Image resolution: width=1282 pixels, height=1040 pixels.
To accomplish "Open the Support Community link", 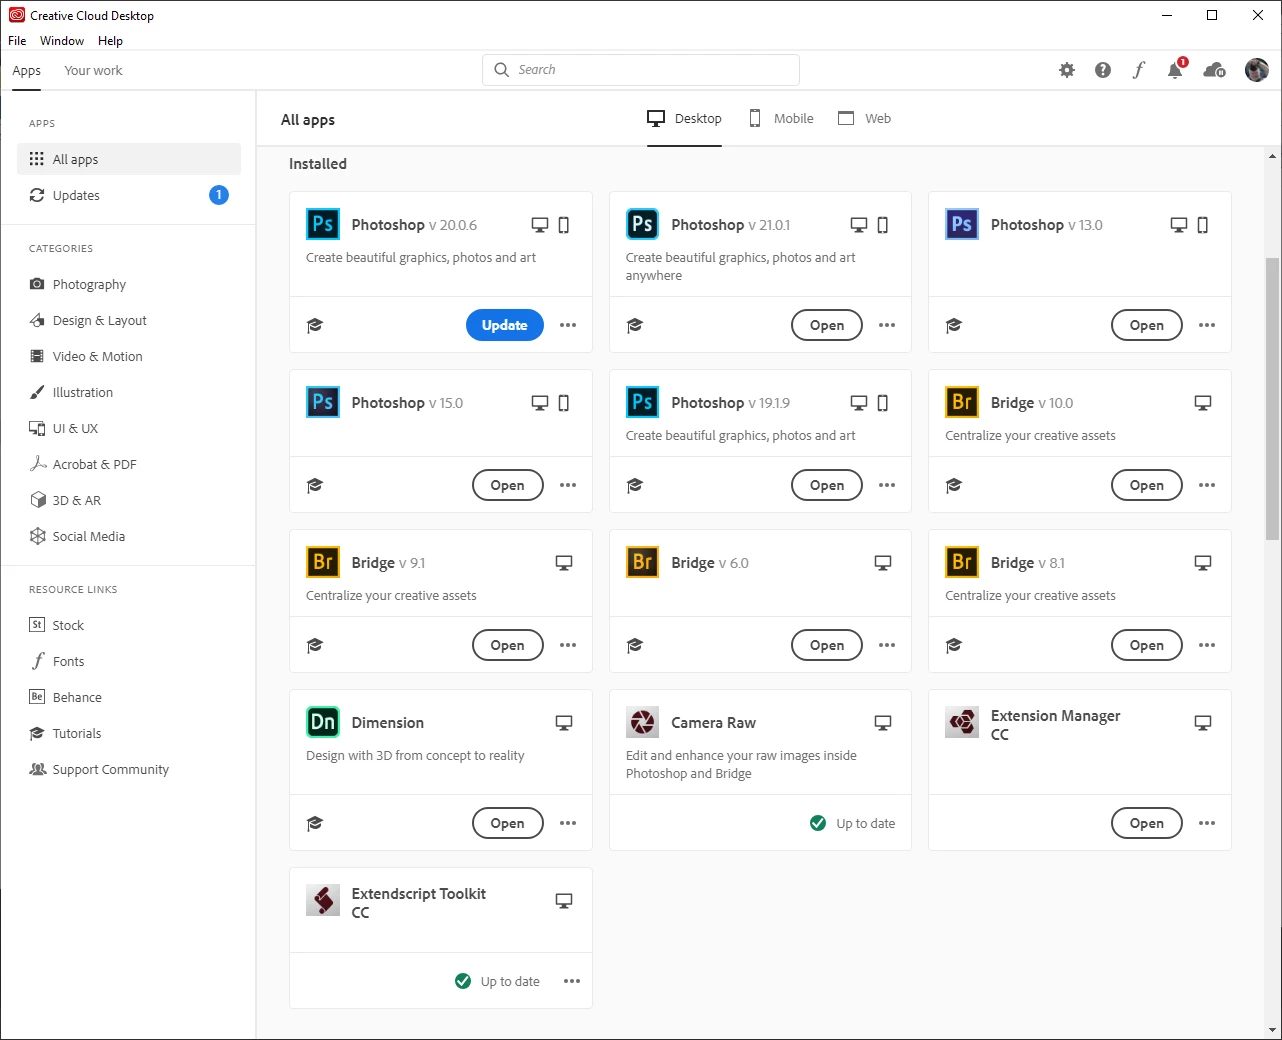I will pyautogui.click(x=129, y=769).
